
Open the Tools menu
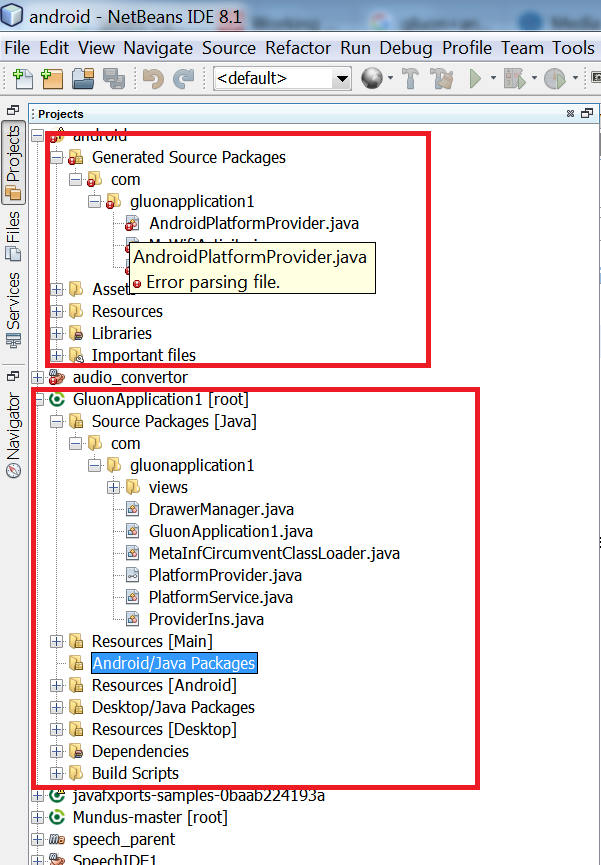coord(573,48)
